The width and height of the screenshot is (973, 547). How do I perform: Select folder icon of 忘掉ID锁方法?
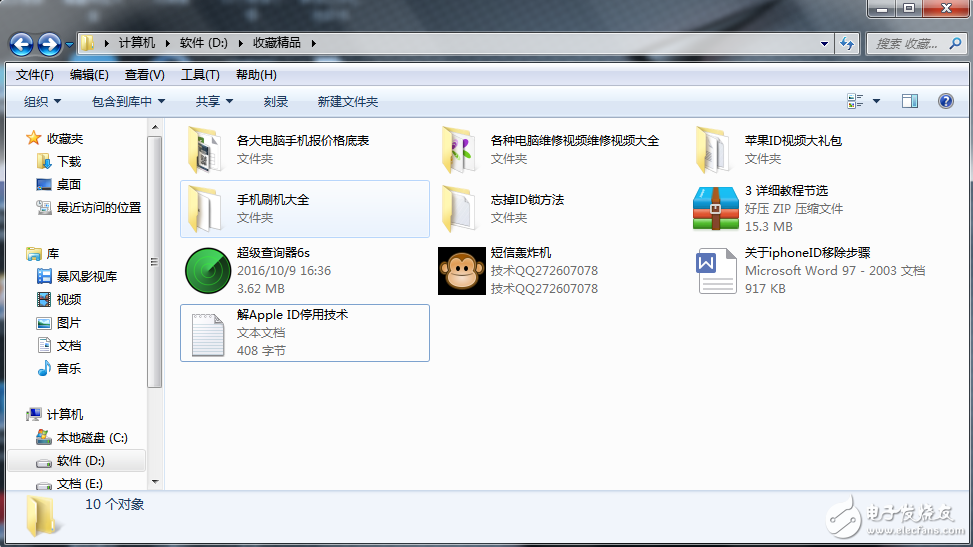[x=459, y=209]
